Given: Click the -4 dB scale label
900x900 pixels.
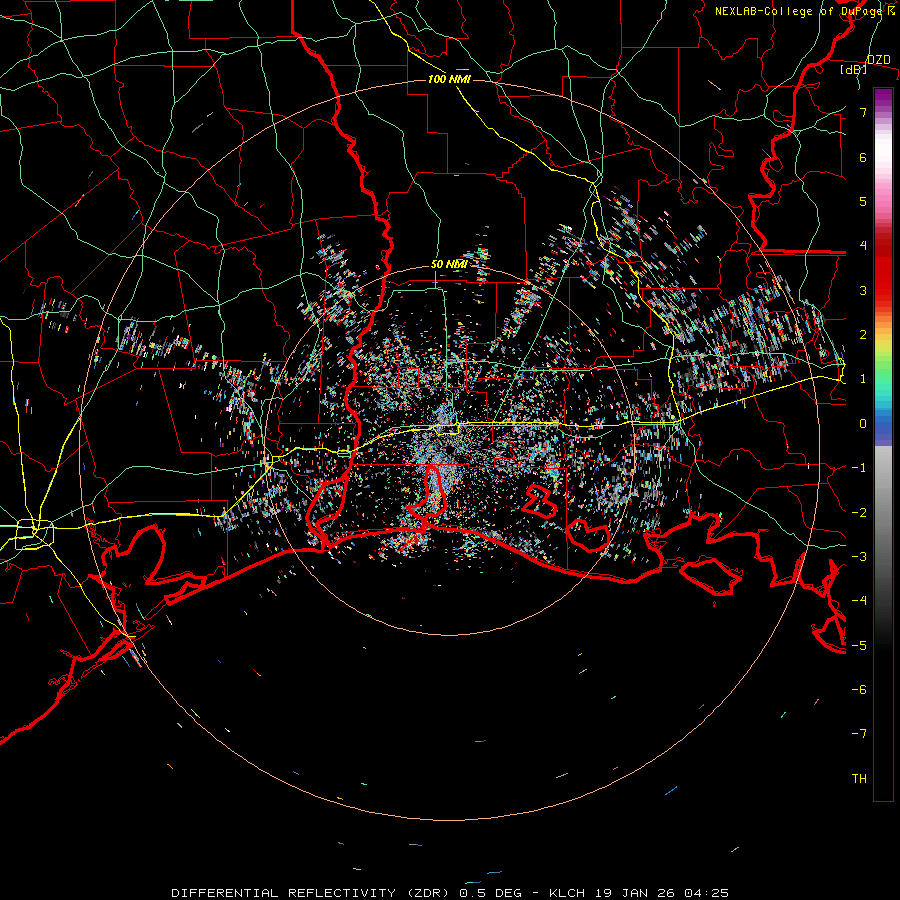Looking at the screenshot, I should pos(859,601).
